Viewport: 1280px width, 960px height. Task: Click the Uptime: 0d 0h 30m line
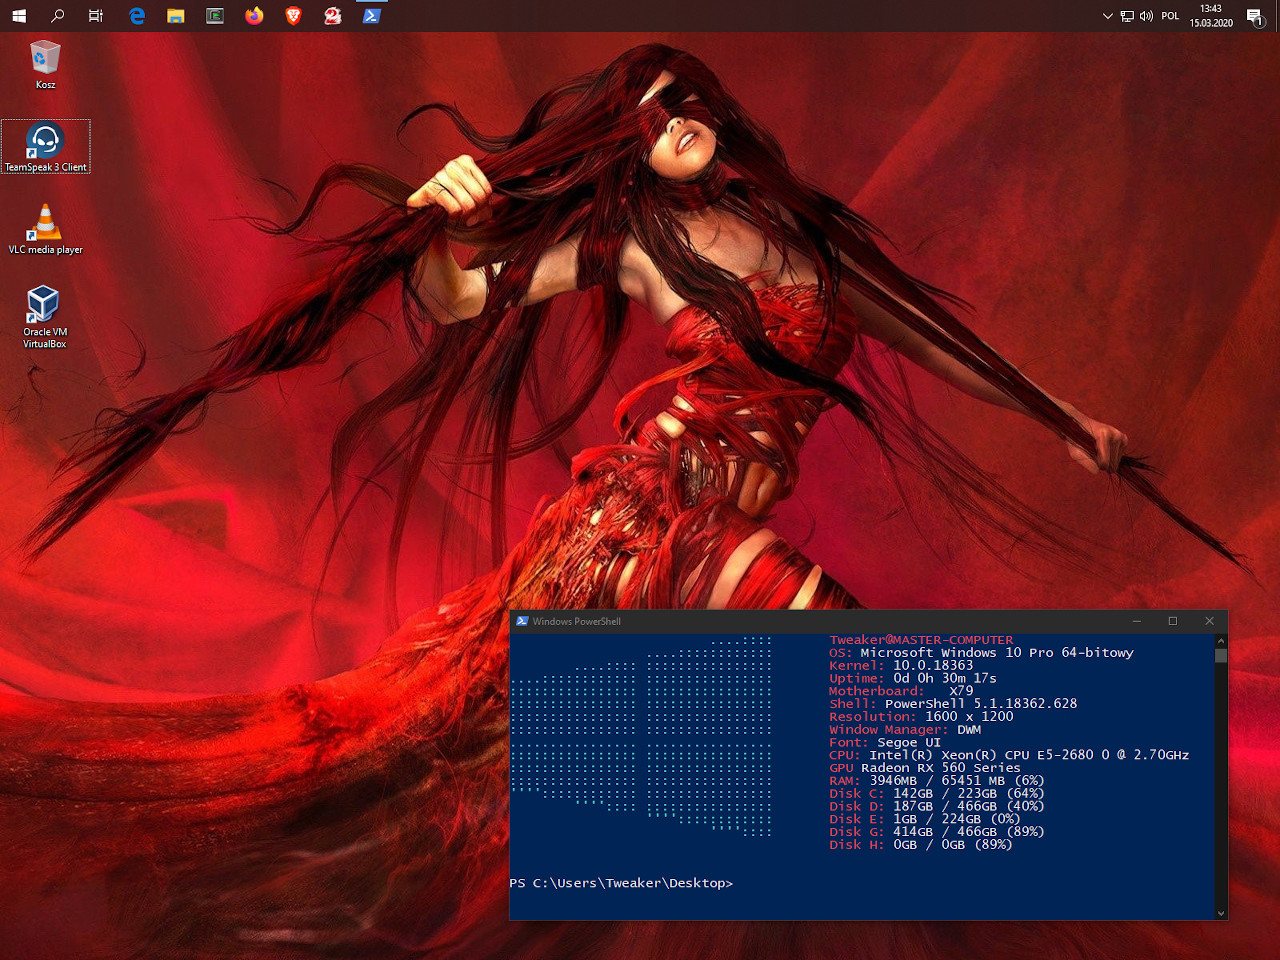(x=913, y=678)
